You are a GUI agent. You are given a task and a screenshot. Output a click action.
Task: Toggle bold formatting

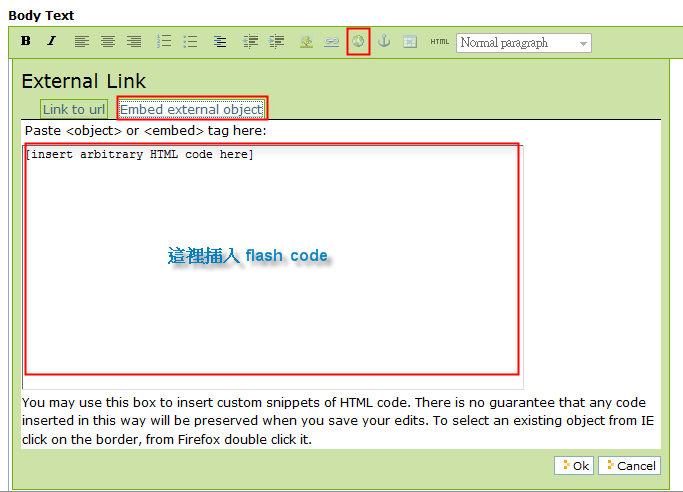pos(26,41)
